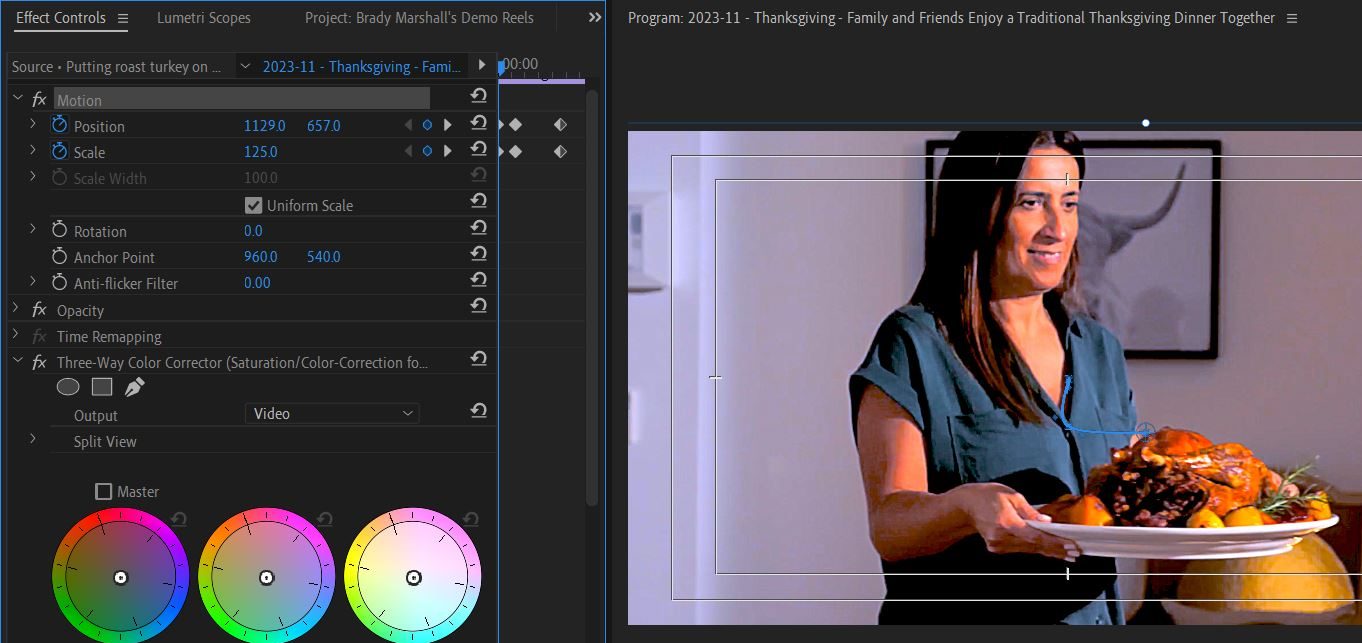Enable the Master checkbox
Image resolution: width=1362 pixels, height=643 pixels.
pyautogui.click(x=103, y=491)
